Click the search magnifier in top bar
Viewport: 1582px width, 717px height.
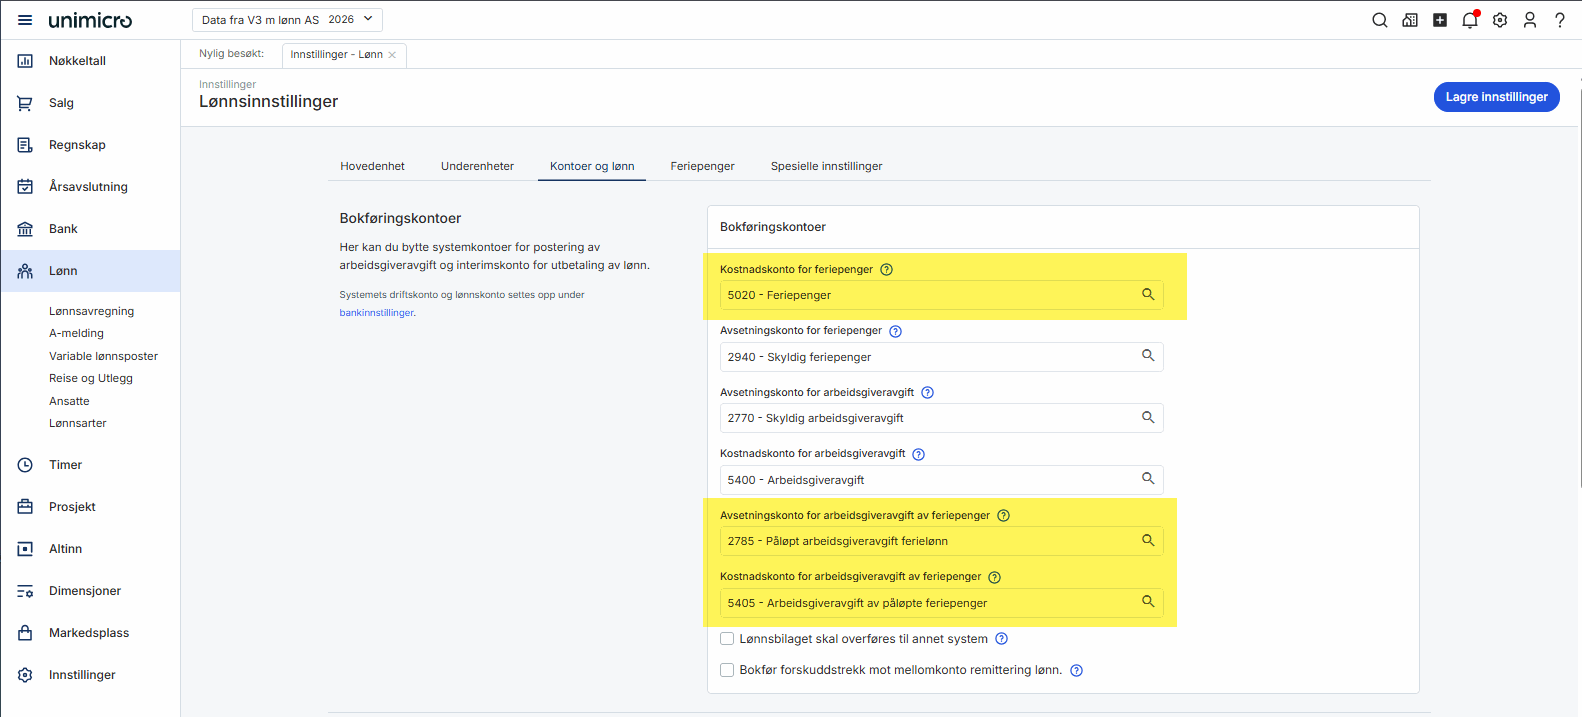tap(1379, 20)
